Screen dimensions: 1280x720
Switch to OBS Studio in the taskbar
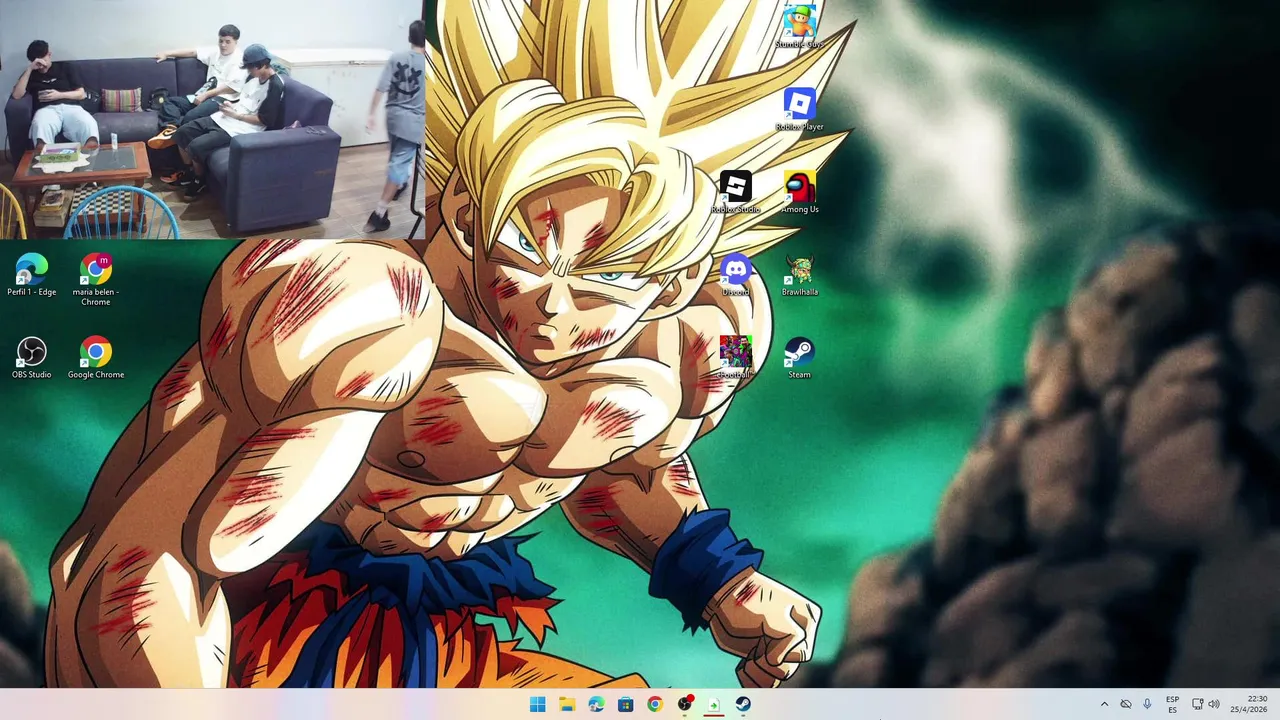pyautogui.click(x=684, y=704)
